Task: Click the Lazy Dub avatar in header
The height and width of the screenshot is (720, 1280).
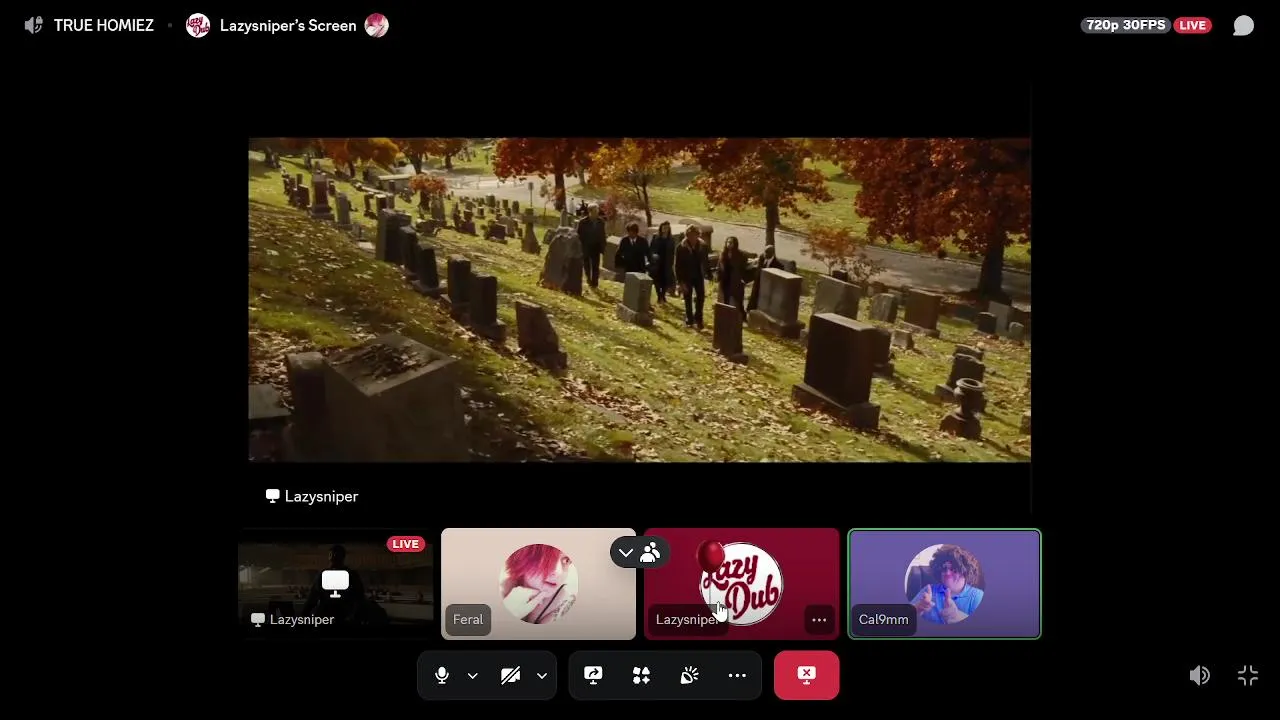Action: tap(198, 26)
